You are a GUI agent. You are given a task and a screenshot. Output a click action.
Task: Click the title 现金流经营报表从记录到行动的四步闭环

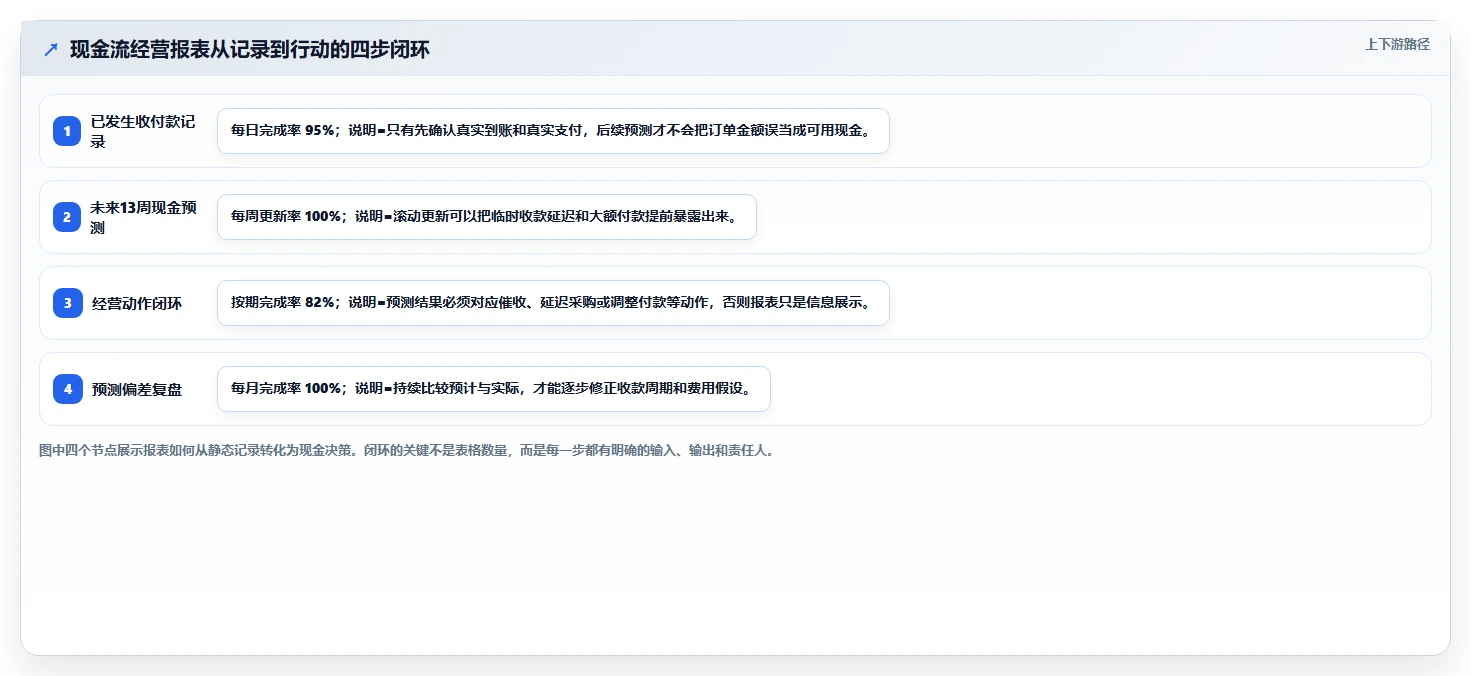pos(250,49)
